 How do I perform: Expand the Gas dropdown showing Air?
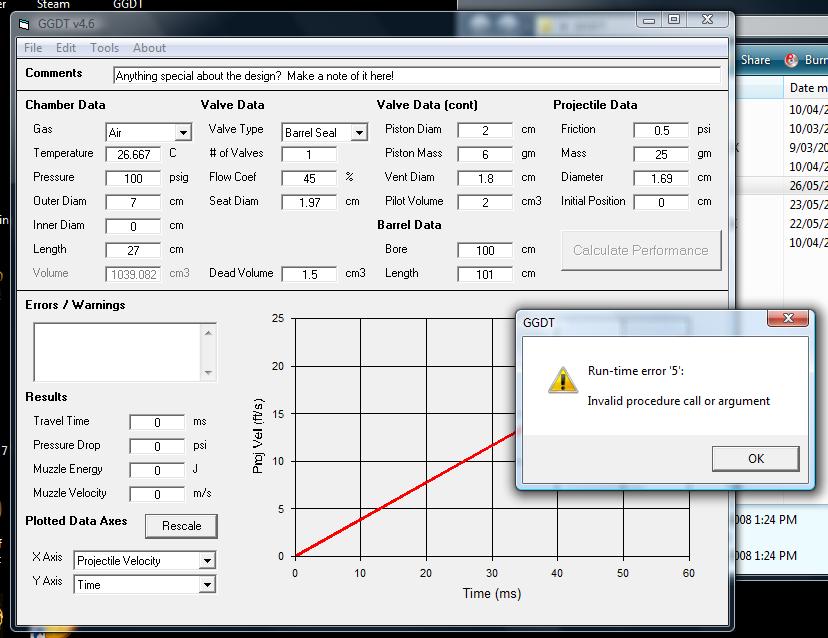183,133
